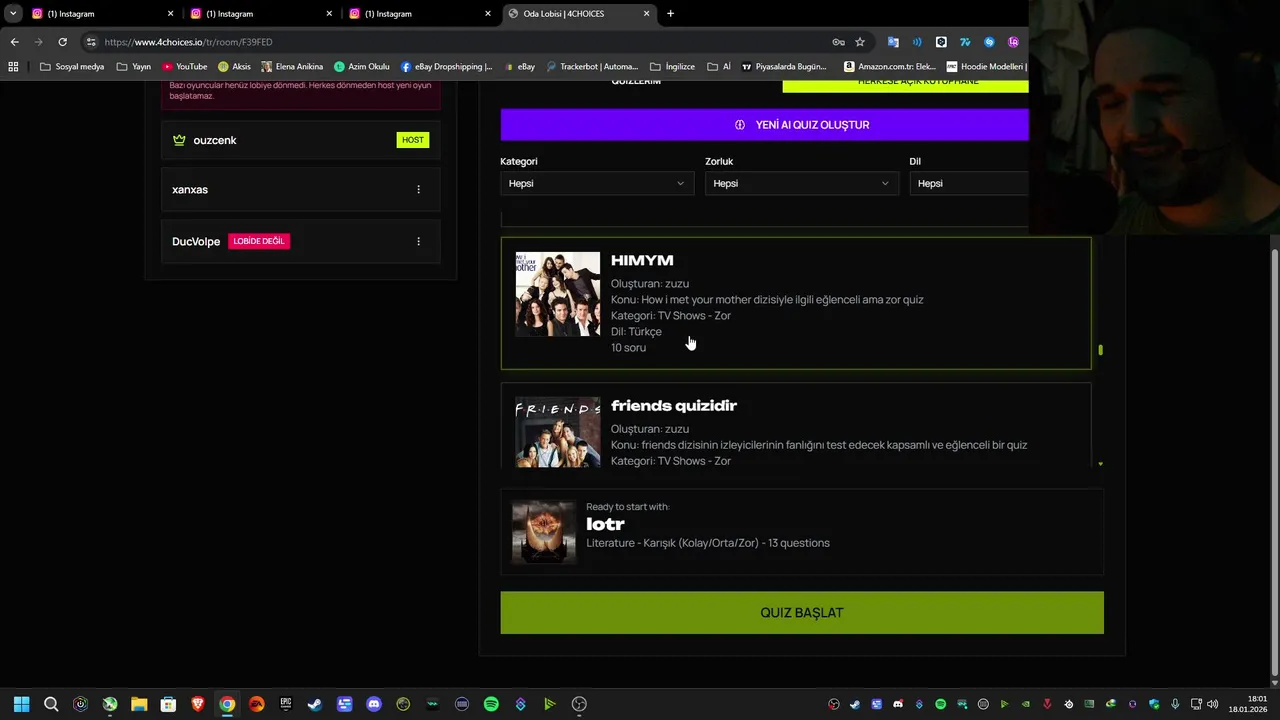
Task: Open the three-dot menu for DucVolpe
Action: [418, 241]
